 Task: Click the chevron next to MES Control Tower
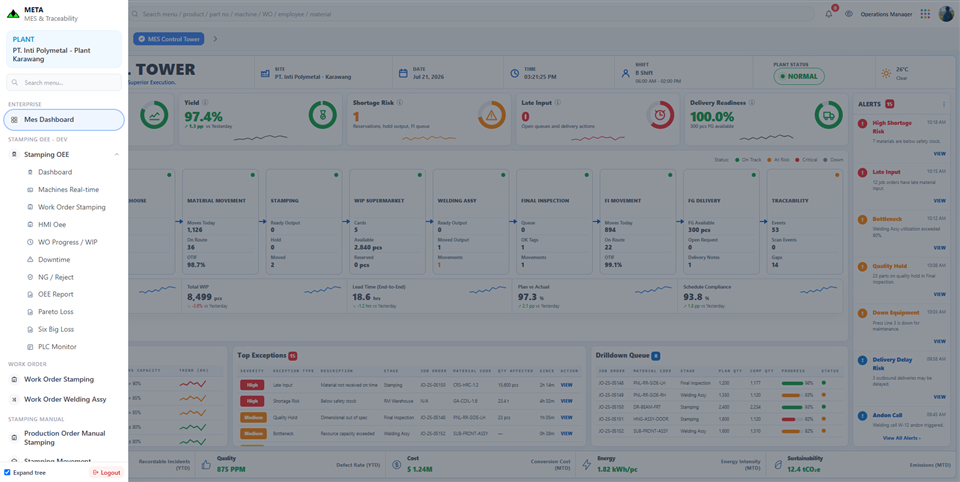click(215, 39)
